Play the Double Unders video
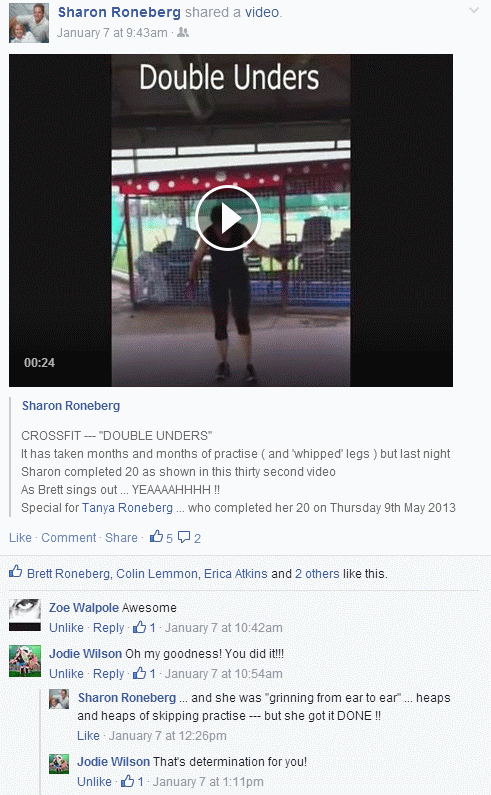This screenshot has height=795, width=491. click(x=228, y=218)
